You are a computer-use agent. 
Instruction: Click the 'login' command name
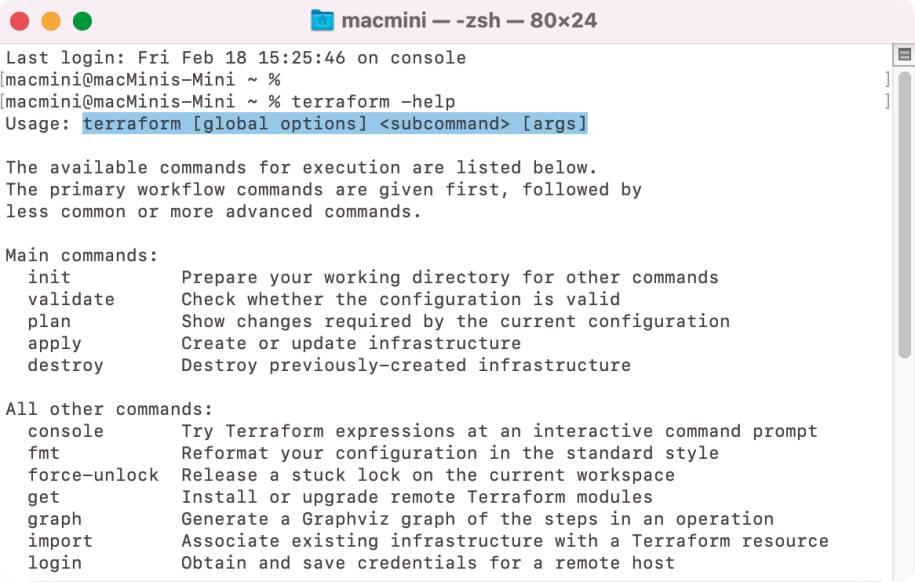[x=55, y=563]
